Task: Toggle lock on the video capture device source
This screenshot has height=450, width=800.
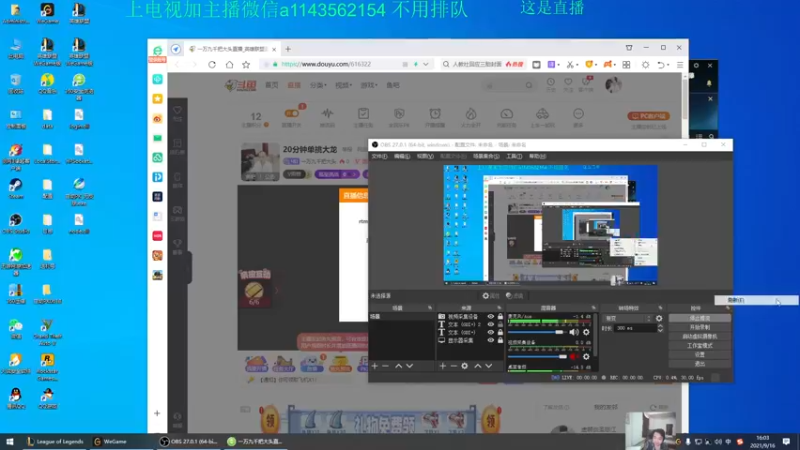Action: tap(500, 317)
